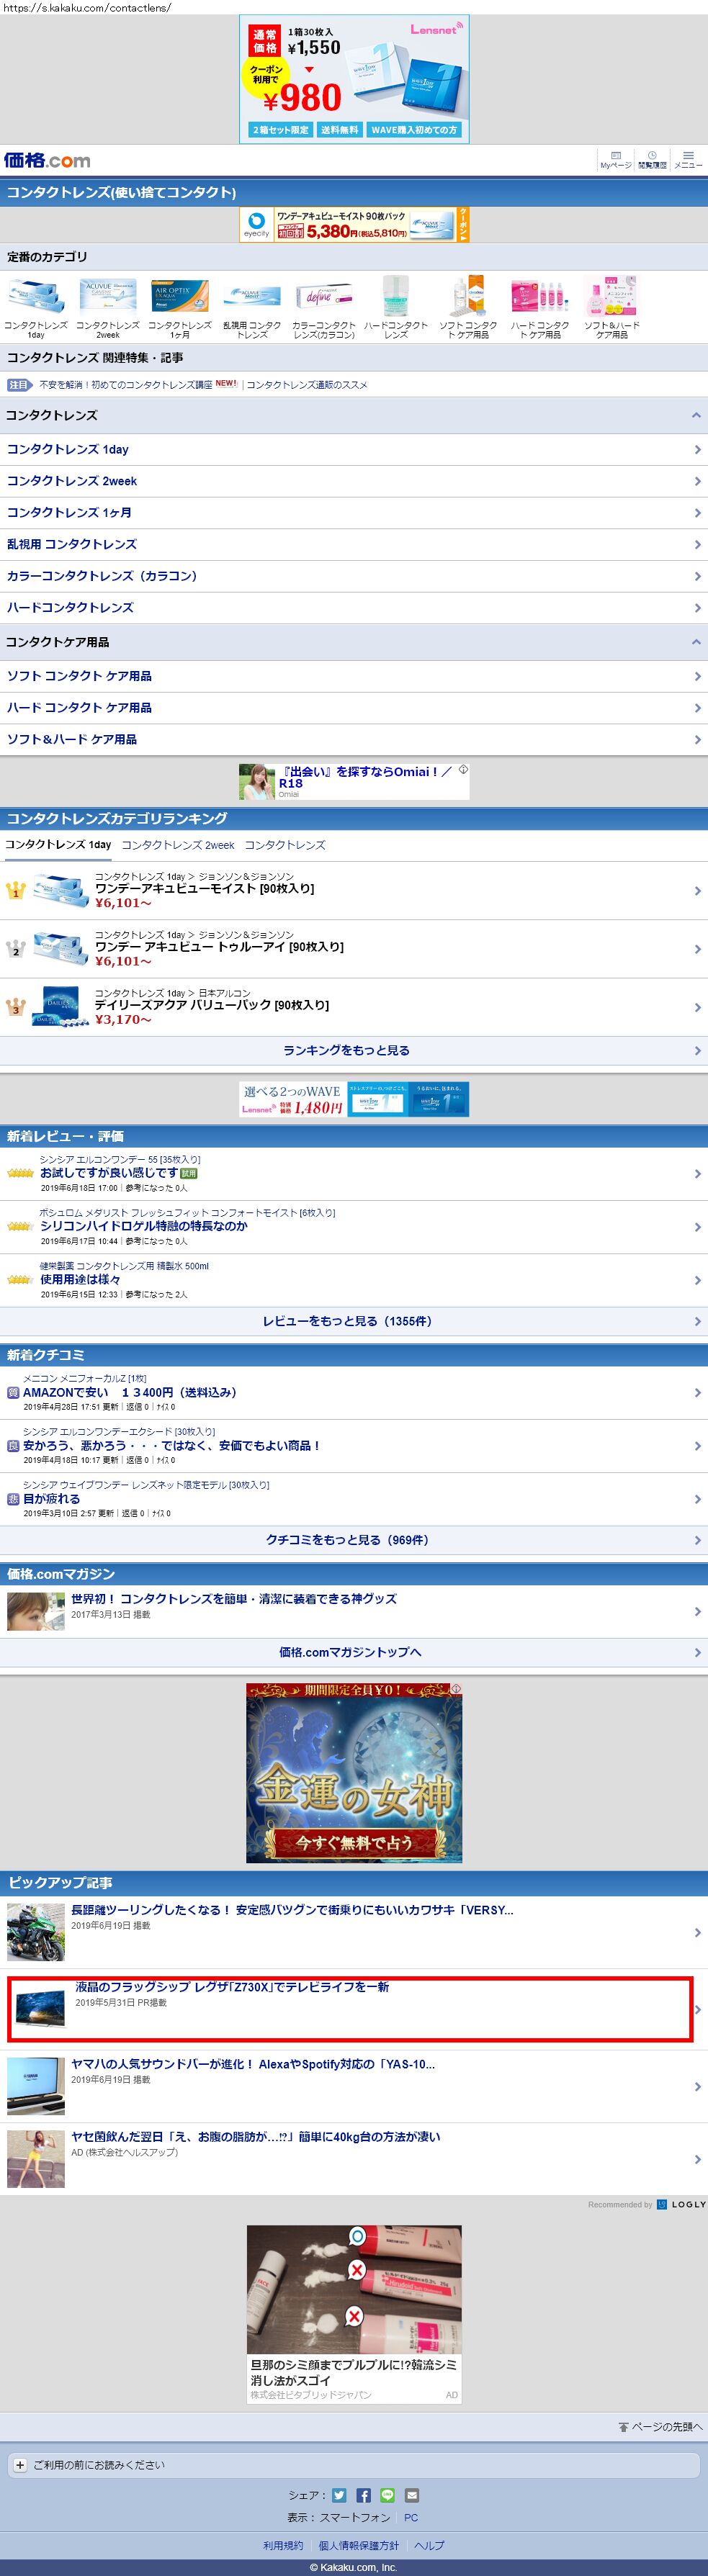Click クチコミをもっと見る (969件)

354,1540
